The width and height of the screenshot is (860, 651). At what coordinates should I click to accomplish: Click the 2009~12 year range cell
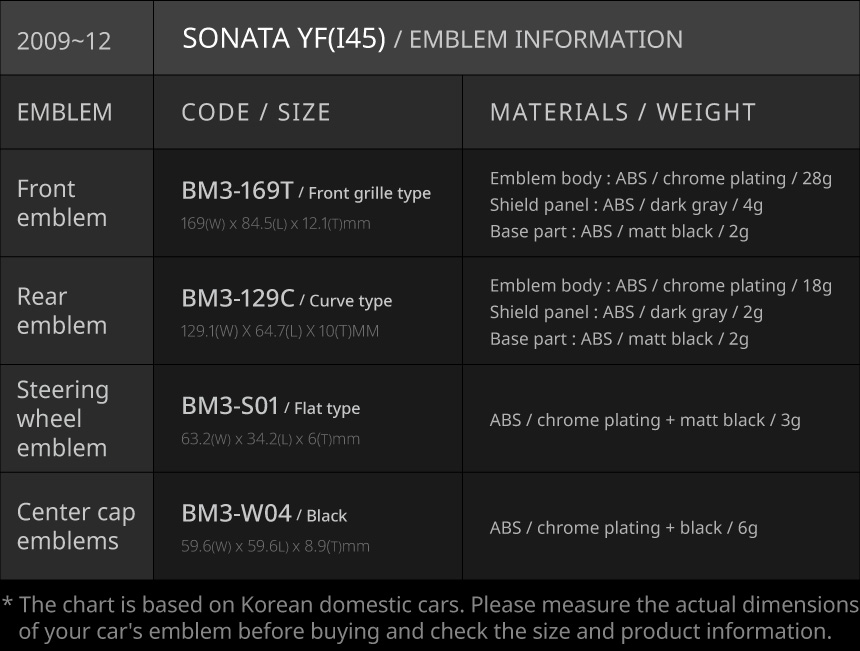click(x=64, y=41)
